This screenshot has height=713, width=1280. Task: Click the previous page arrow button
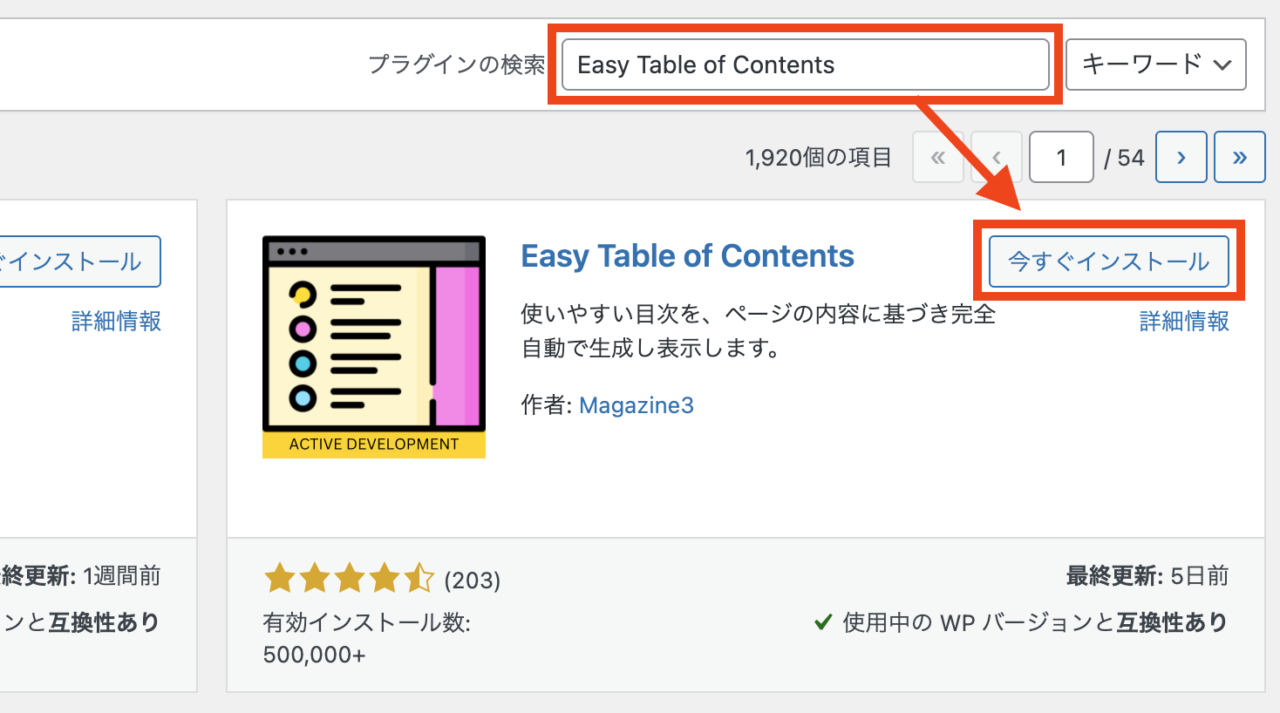pos(996,157)
